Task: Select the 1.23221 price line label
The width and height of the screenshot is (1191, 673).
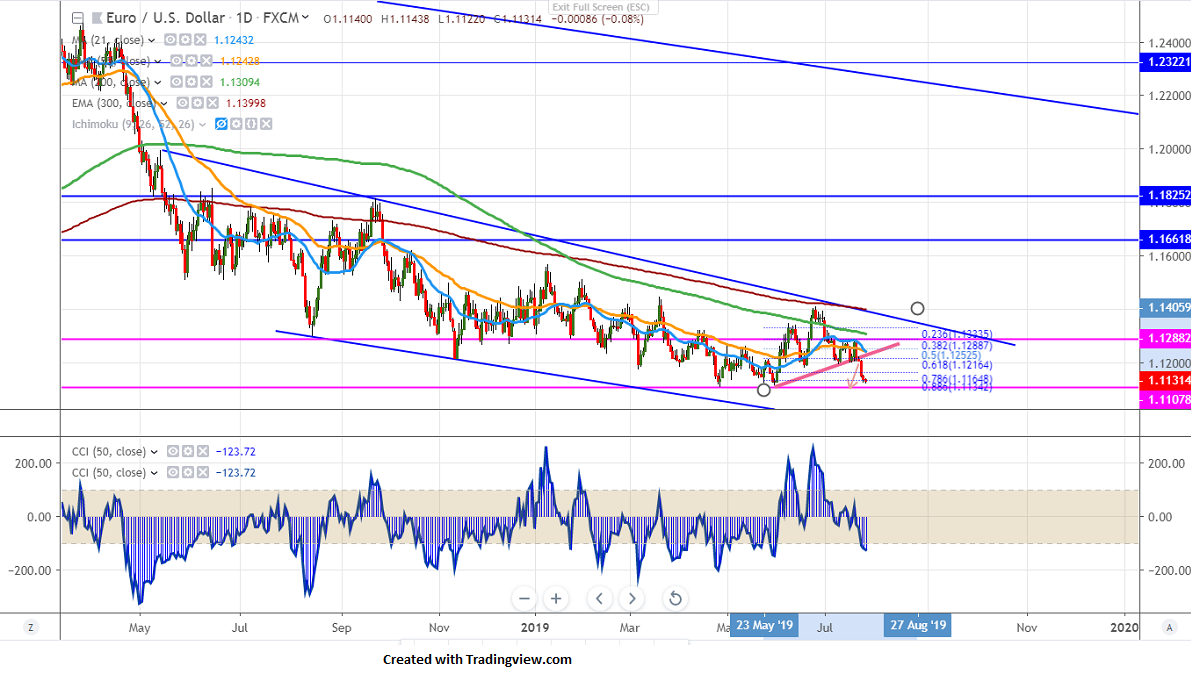Action: [1165, 63]
